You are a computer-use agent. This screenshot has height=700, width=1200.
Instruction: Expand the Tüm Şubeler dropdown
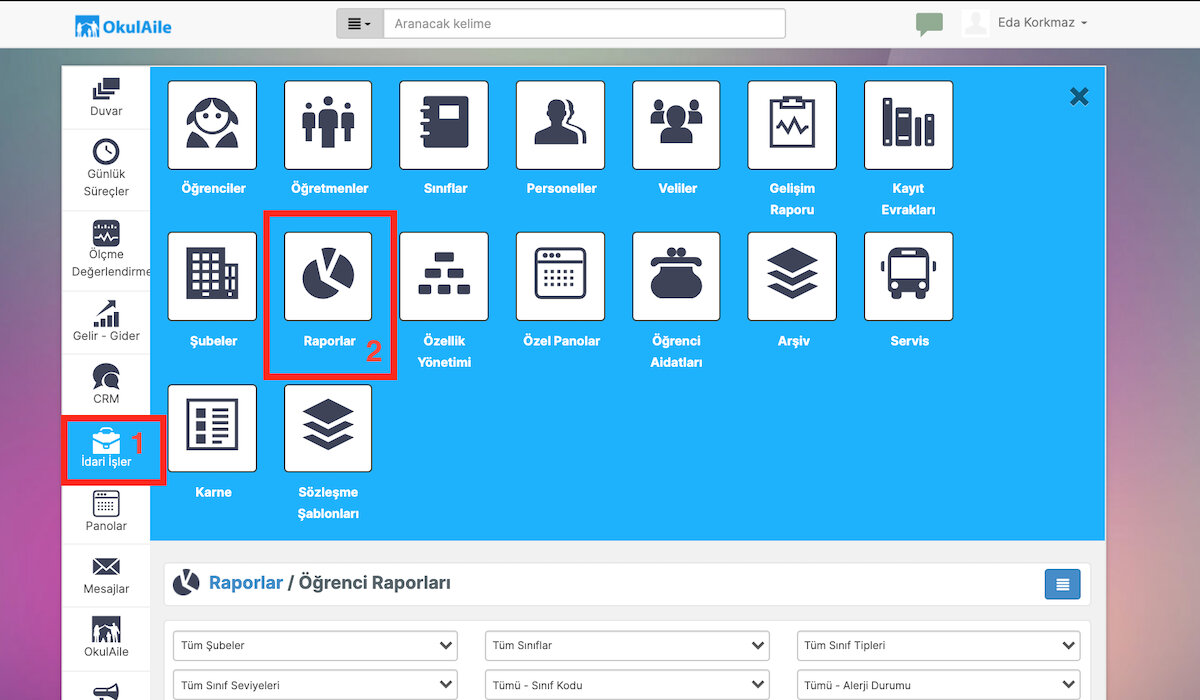click(x=315, y=645)
